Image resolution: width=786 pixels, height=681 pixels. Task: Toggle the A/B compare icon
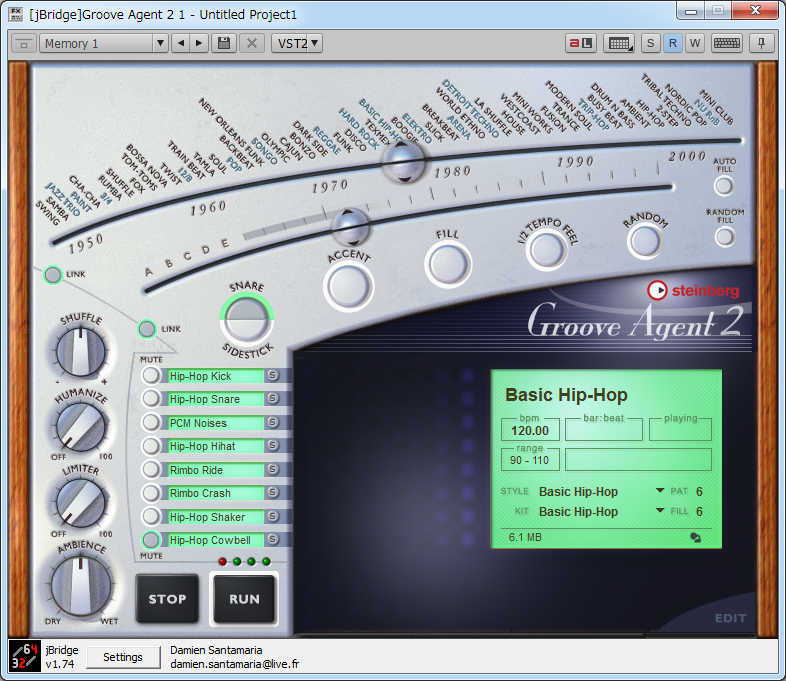(x=580, y=44)
